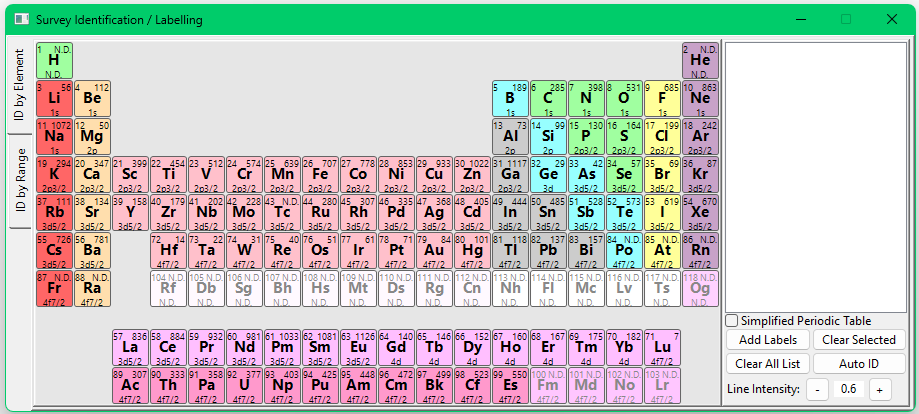This screenshot has width=919, height=414.
Task: Select the Boron (B) element tile
Action: coord(510,99)
